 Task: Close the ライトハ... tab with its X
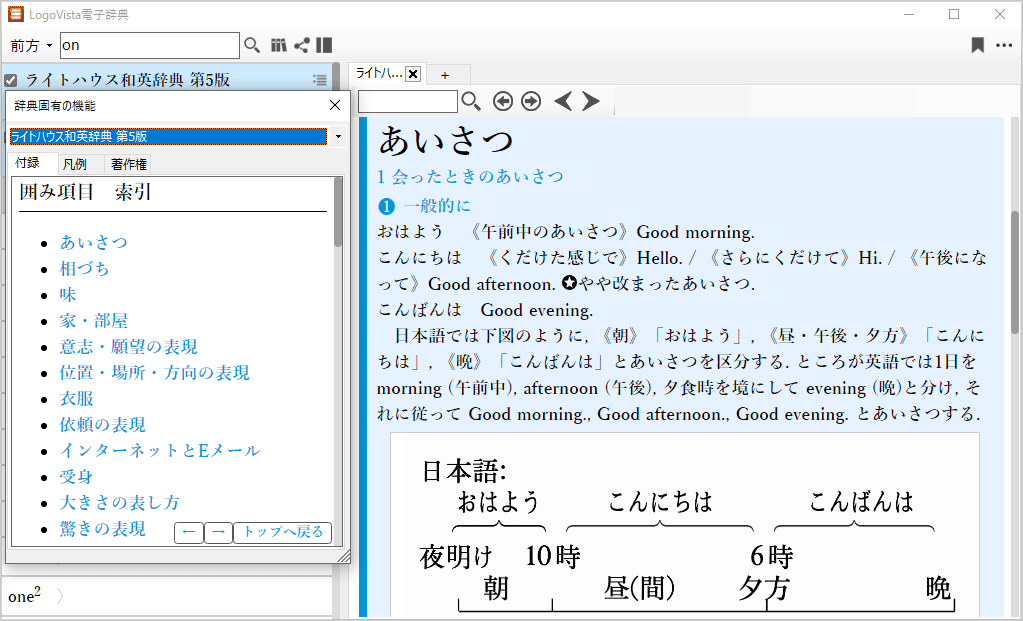pyautogui.click(x=413, y=74)
